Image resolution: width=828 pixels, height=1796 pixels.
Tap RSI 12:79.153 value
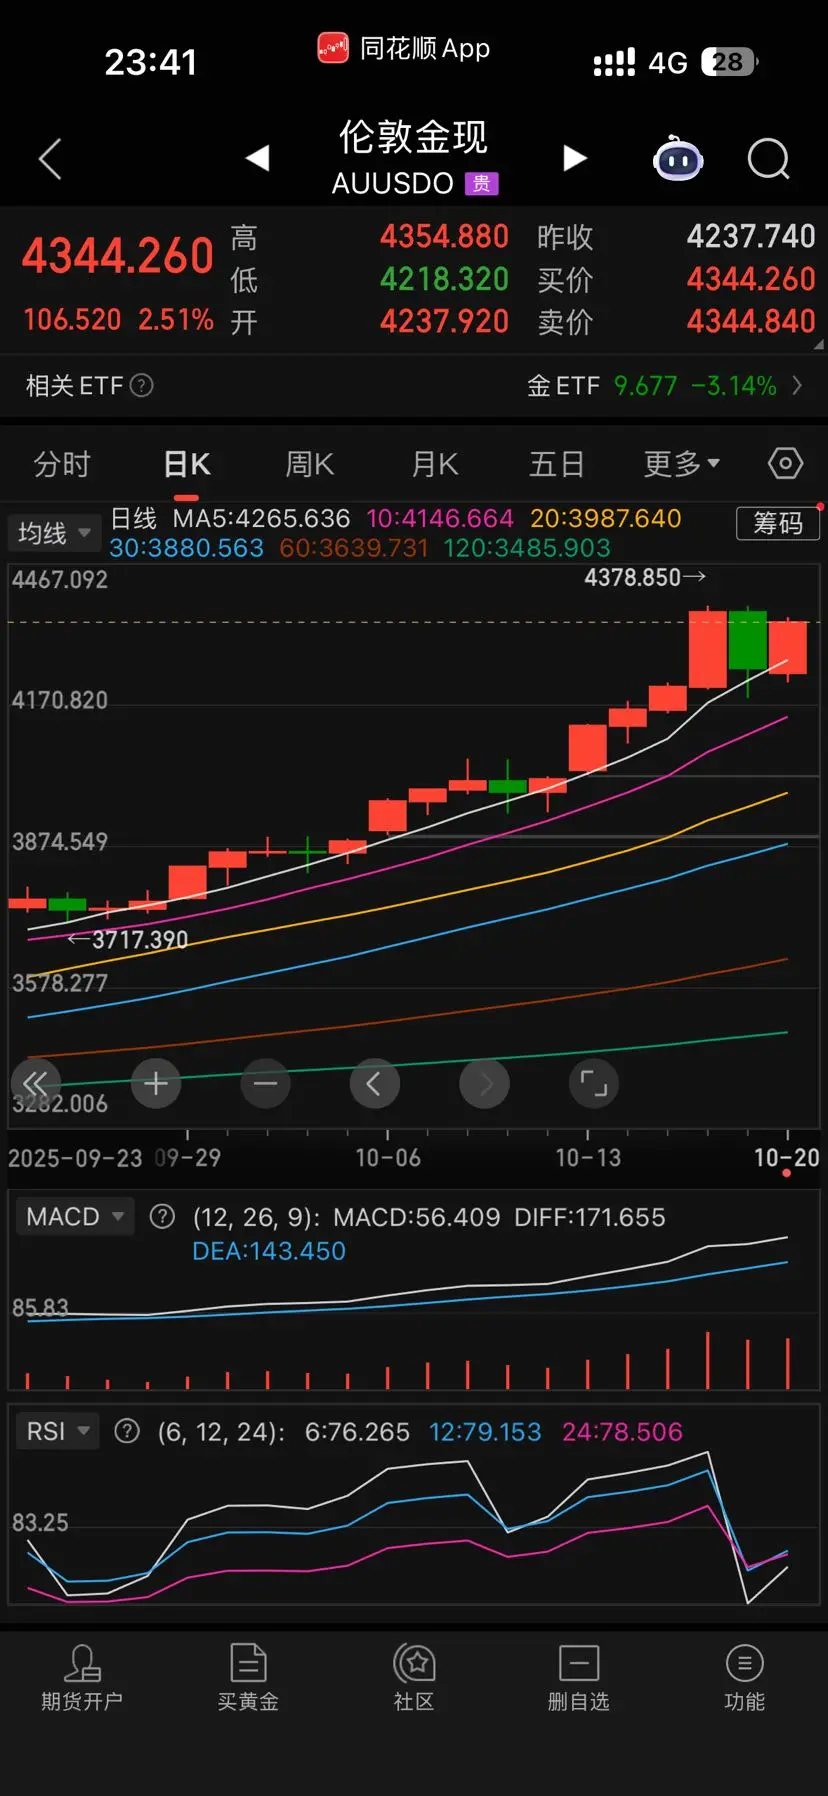pos(485,1432)
